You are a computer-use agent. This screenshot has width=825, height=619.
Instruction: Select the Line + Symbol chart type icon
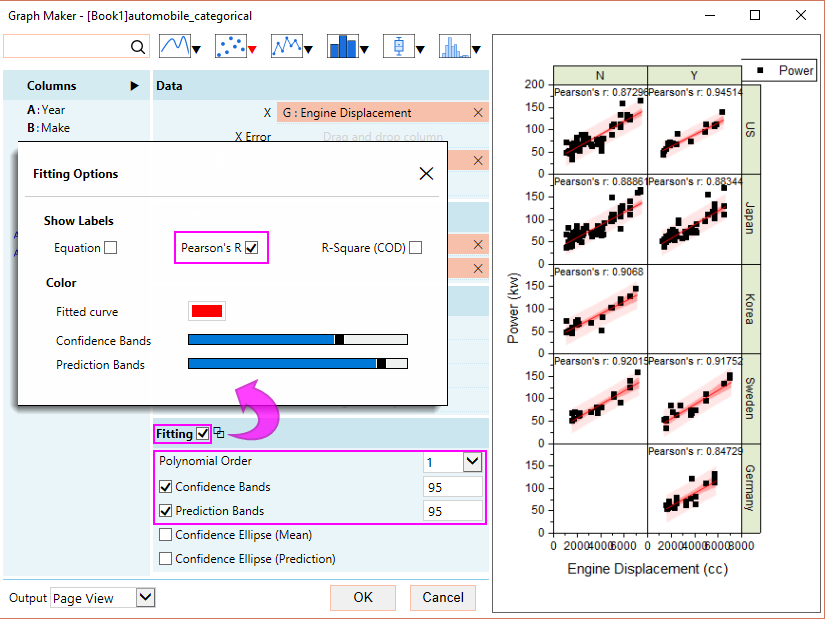285,45
